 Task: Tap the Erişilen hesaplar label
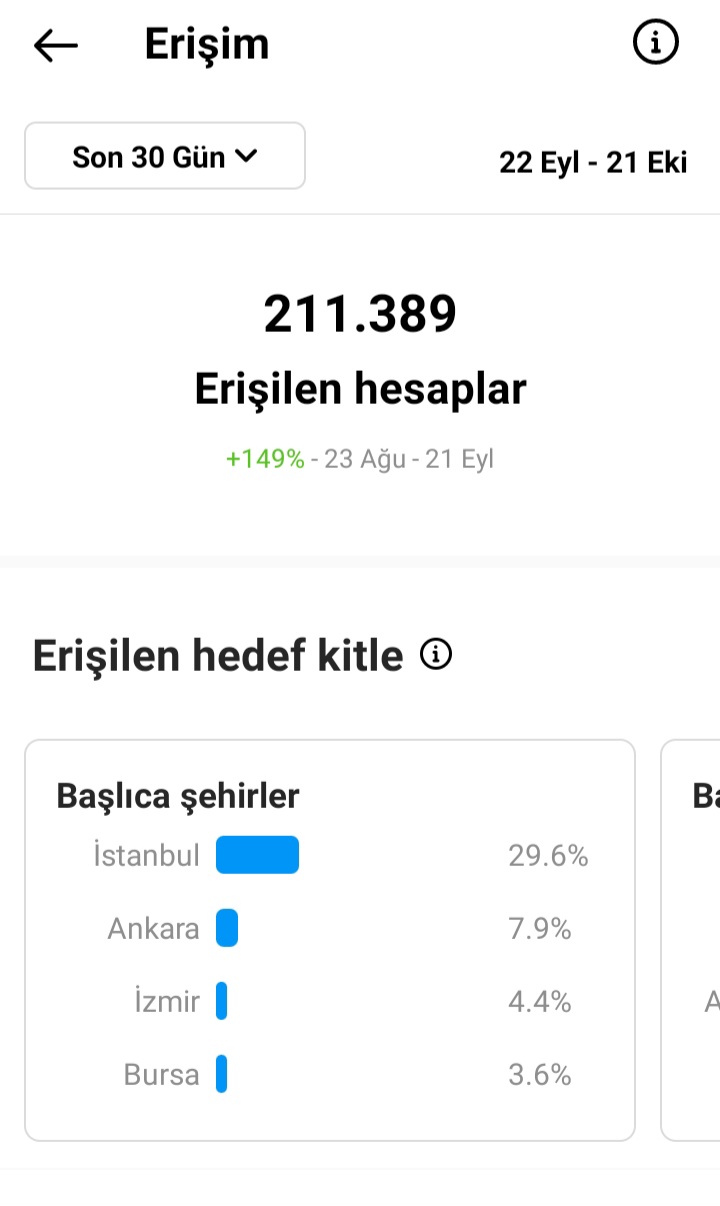point(360,389)
